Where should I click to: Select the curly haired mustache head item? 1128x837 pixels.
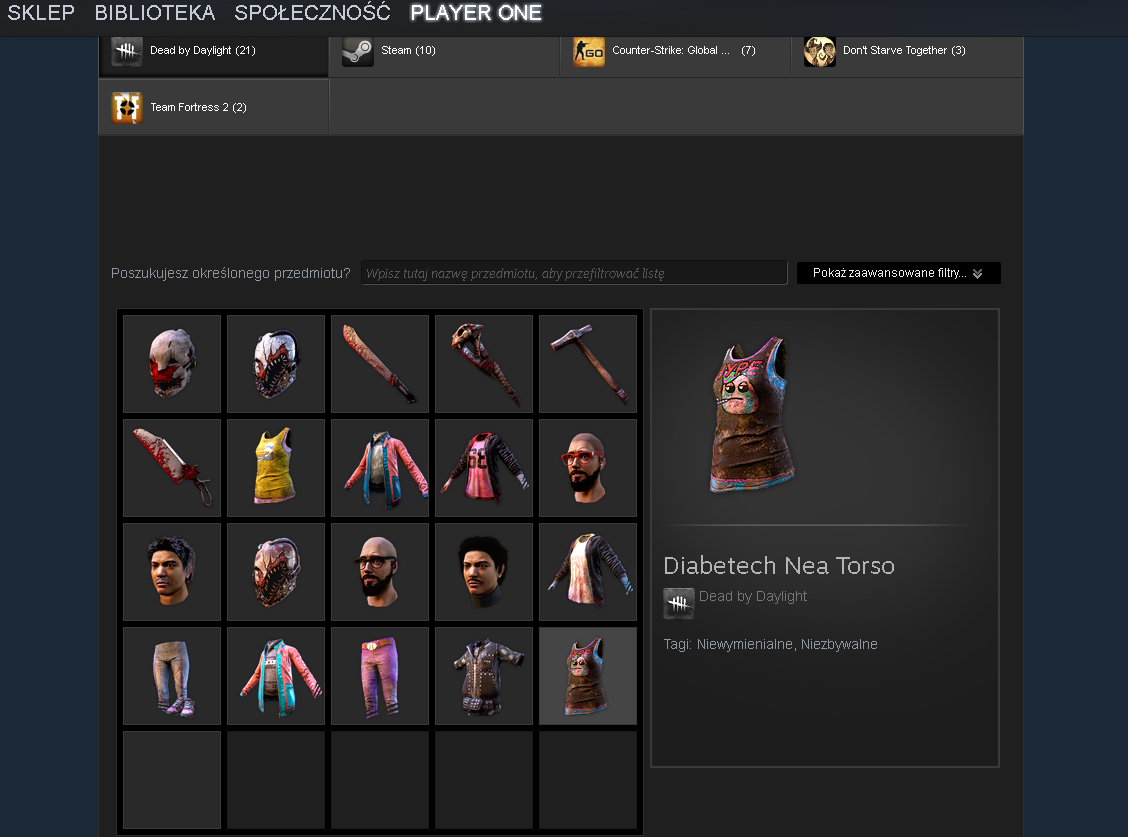484,571
